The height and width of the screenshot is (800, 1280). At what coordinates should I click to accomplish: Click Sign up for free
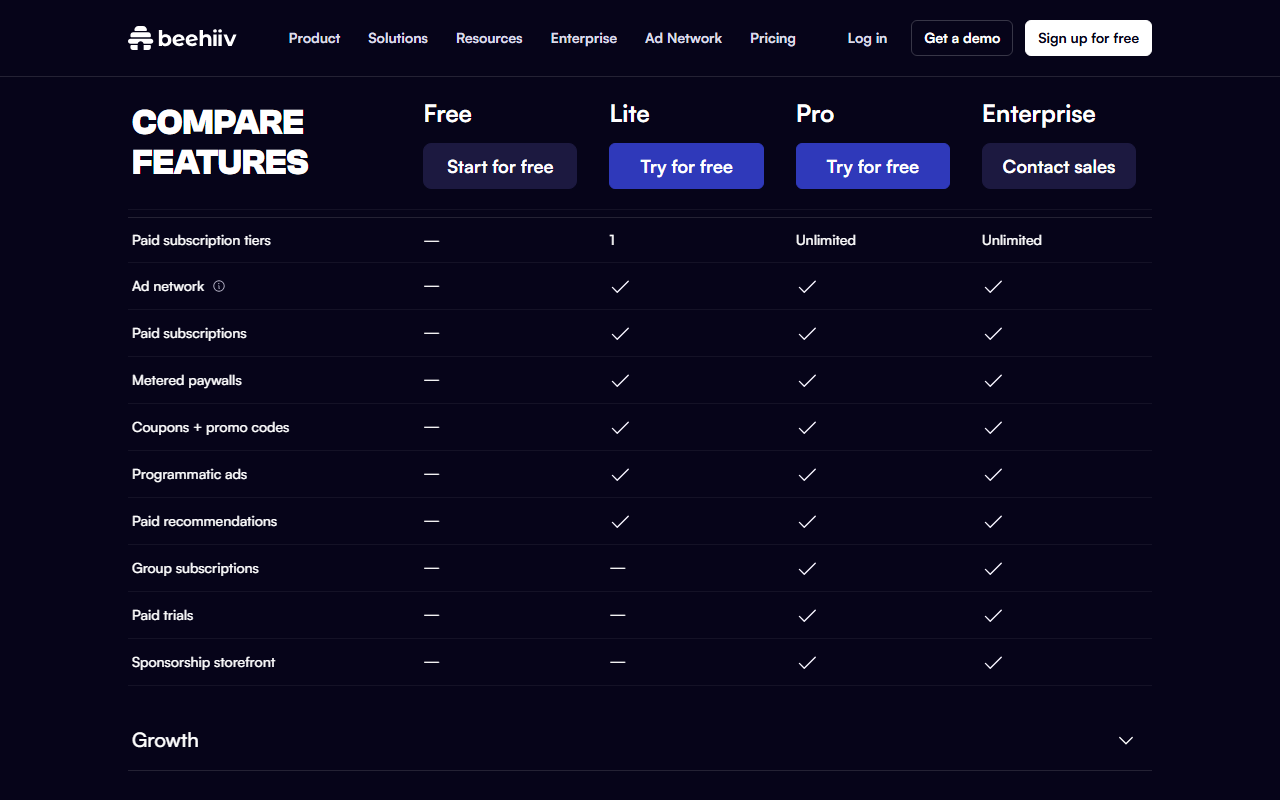coord(1088,38)
